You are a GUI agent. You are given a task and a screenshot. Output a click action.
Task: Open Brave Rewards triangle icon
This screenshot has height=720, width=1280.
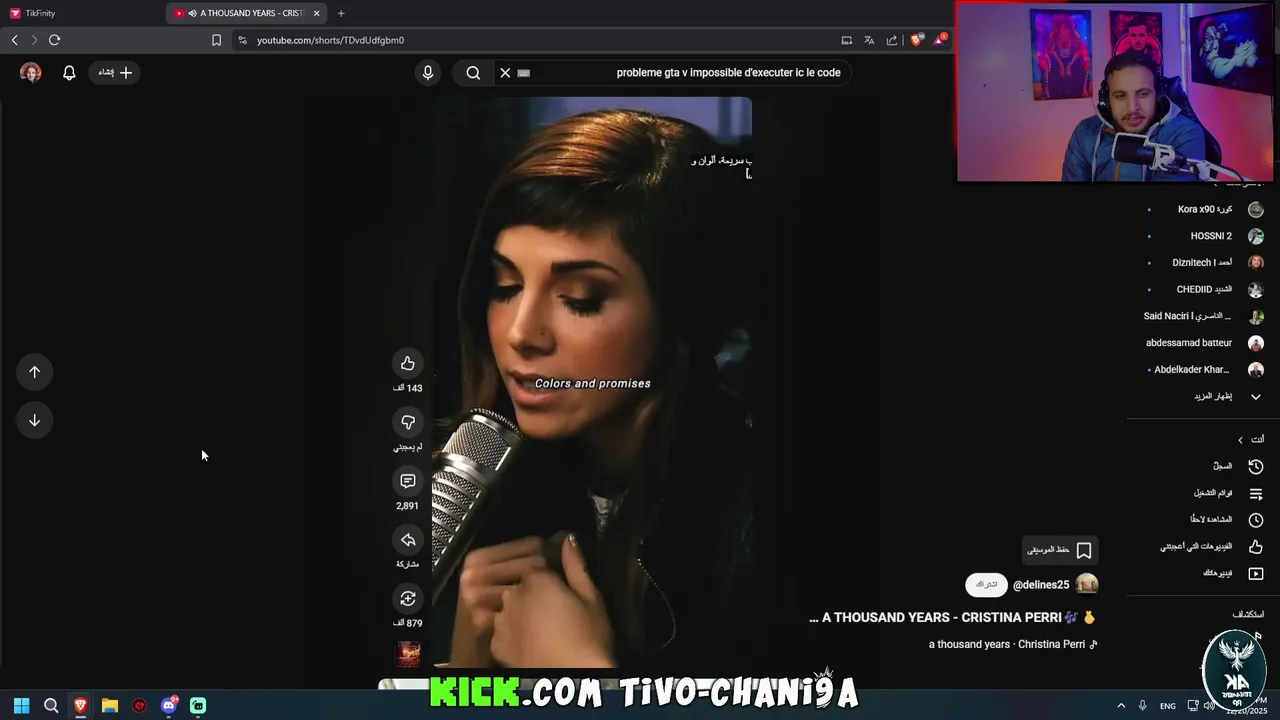click(940, 40)
